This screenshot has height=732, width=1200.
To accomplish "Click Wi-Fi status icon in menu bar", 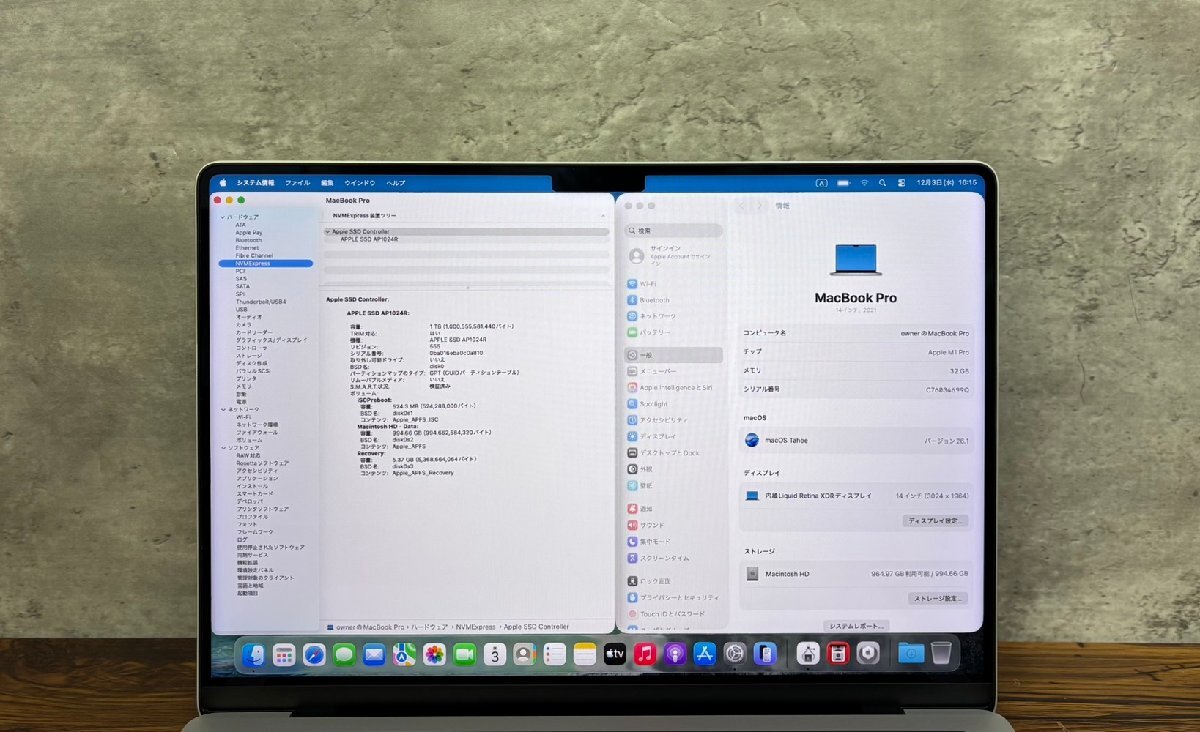I will (x=864, y=183).
